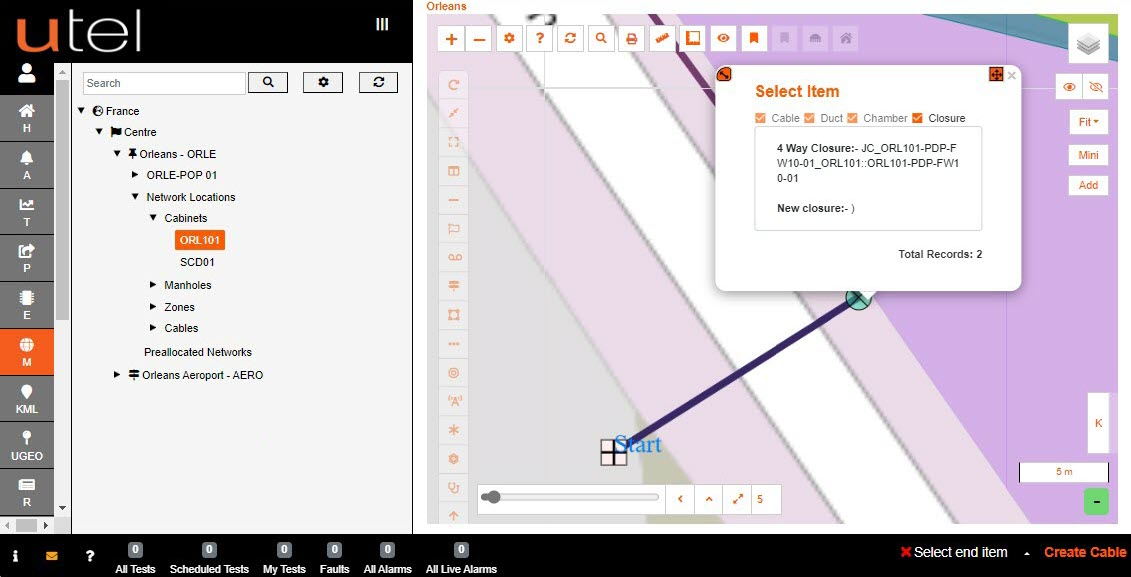Open the Home section in left sidebar
This screenshot has height=577, width=1131.
[x=27, y=118]
